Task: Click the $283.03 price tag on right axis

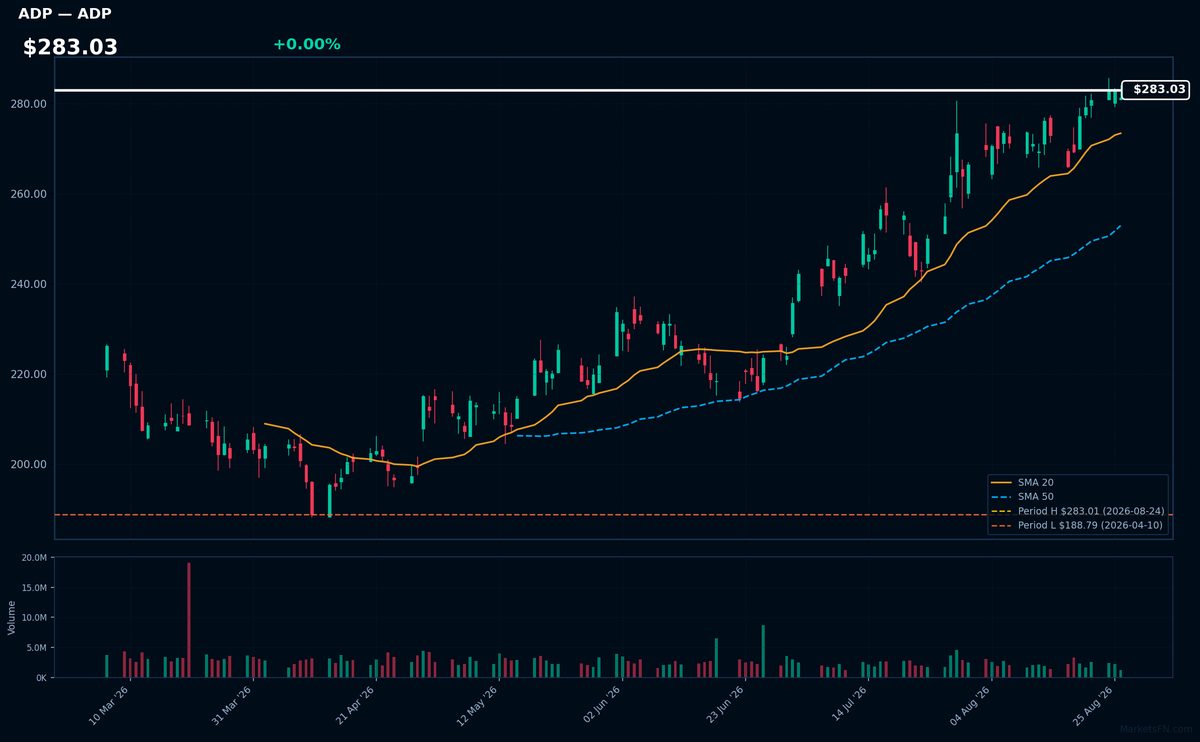Action: 1155,90
